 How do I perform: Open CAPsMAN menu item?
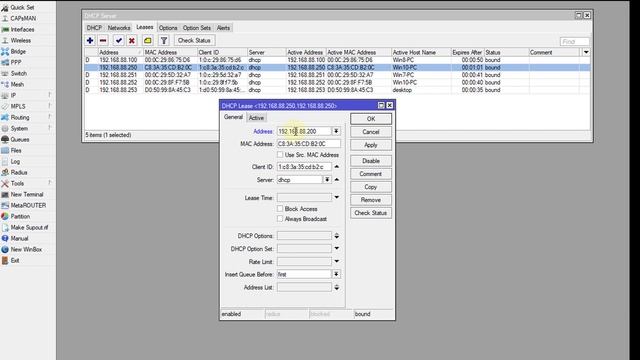tap(23, 18)
